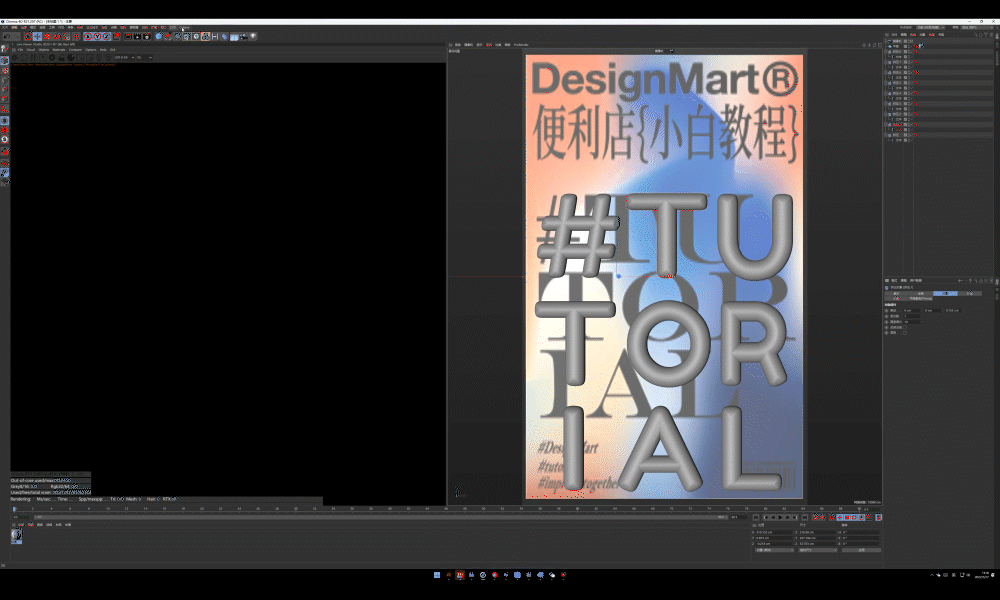
Task: Toggle the coordinate system icon beside Z
Action: [x=117, y=37]
